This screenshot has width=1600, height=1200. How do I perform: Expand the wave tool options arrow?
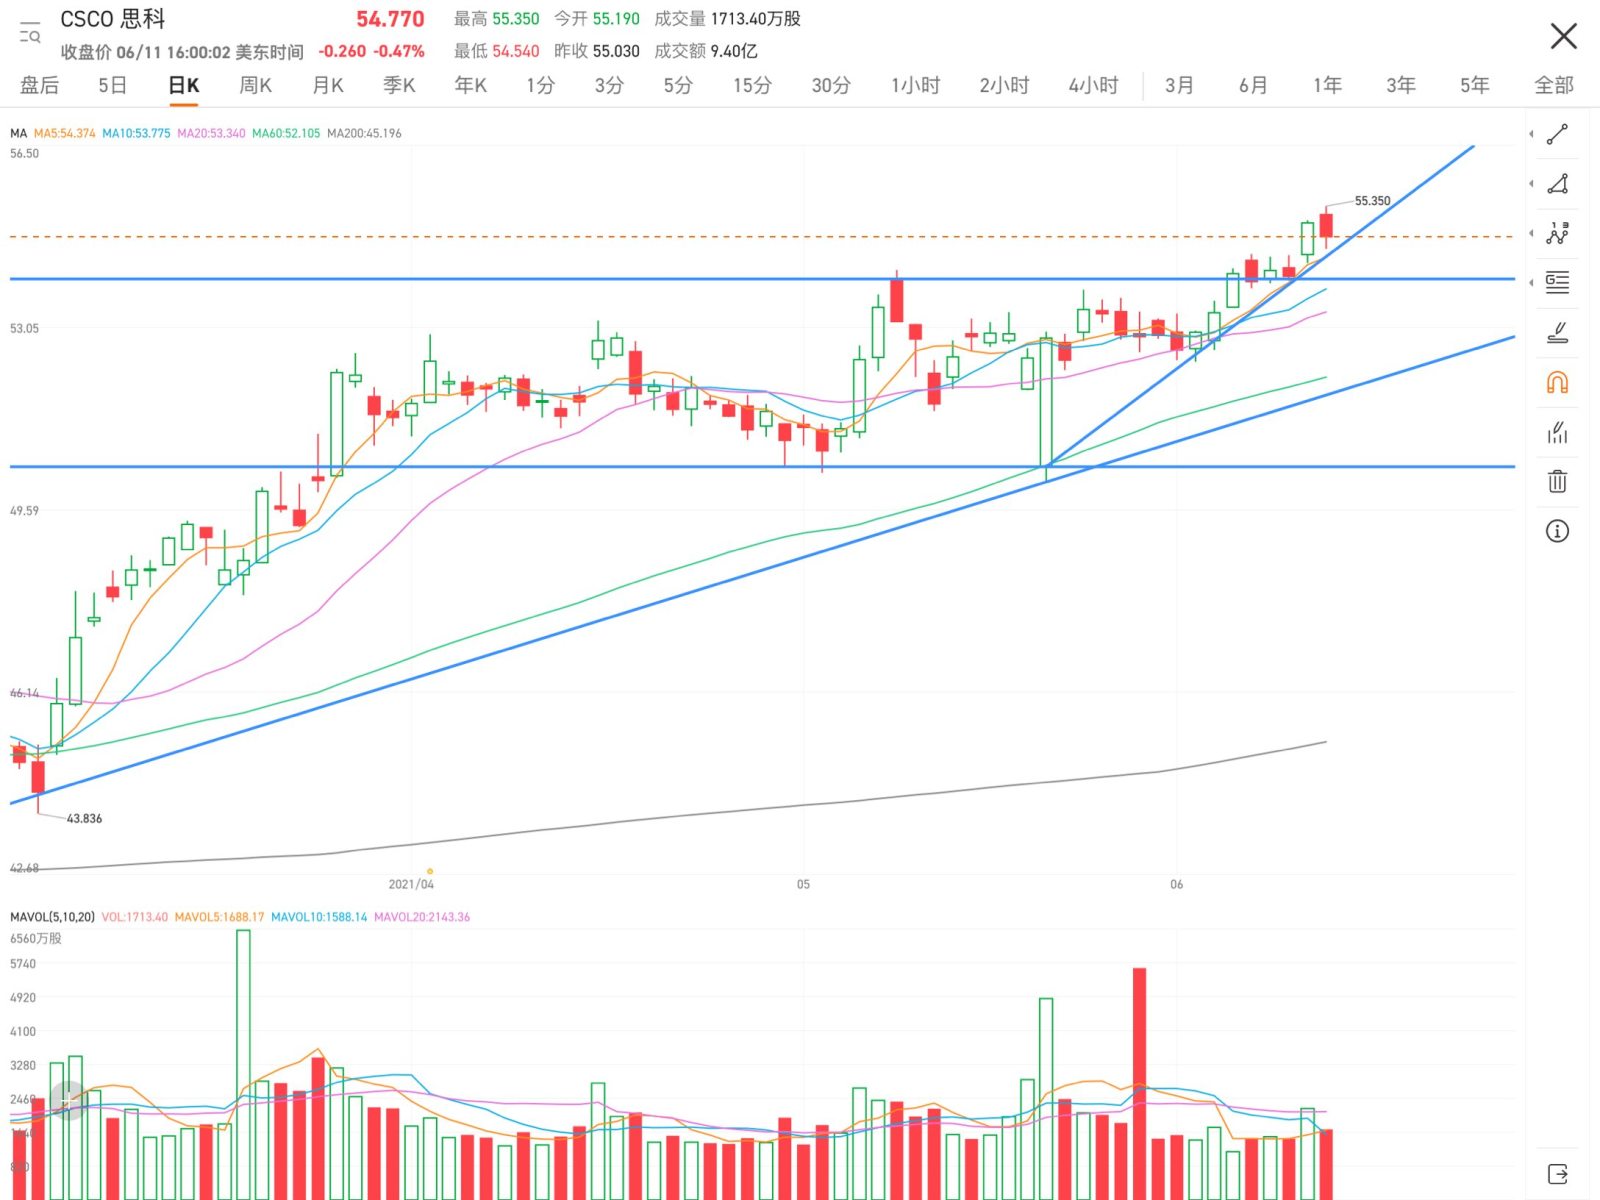tap(1531, 233)
